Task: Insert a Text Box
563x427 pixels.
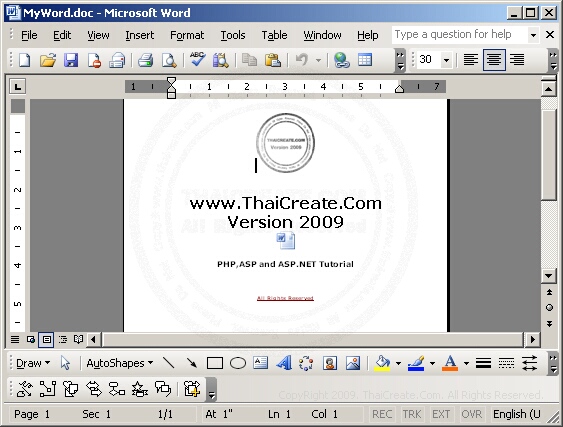Action: click(260, 363)
